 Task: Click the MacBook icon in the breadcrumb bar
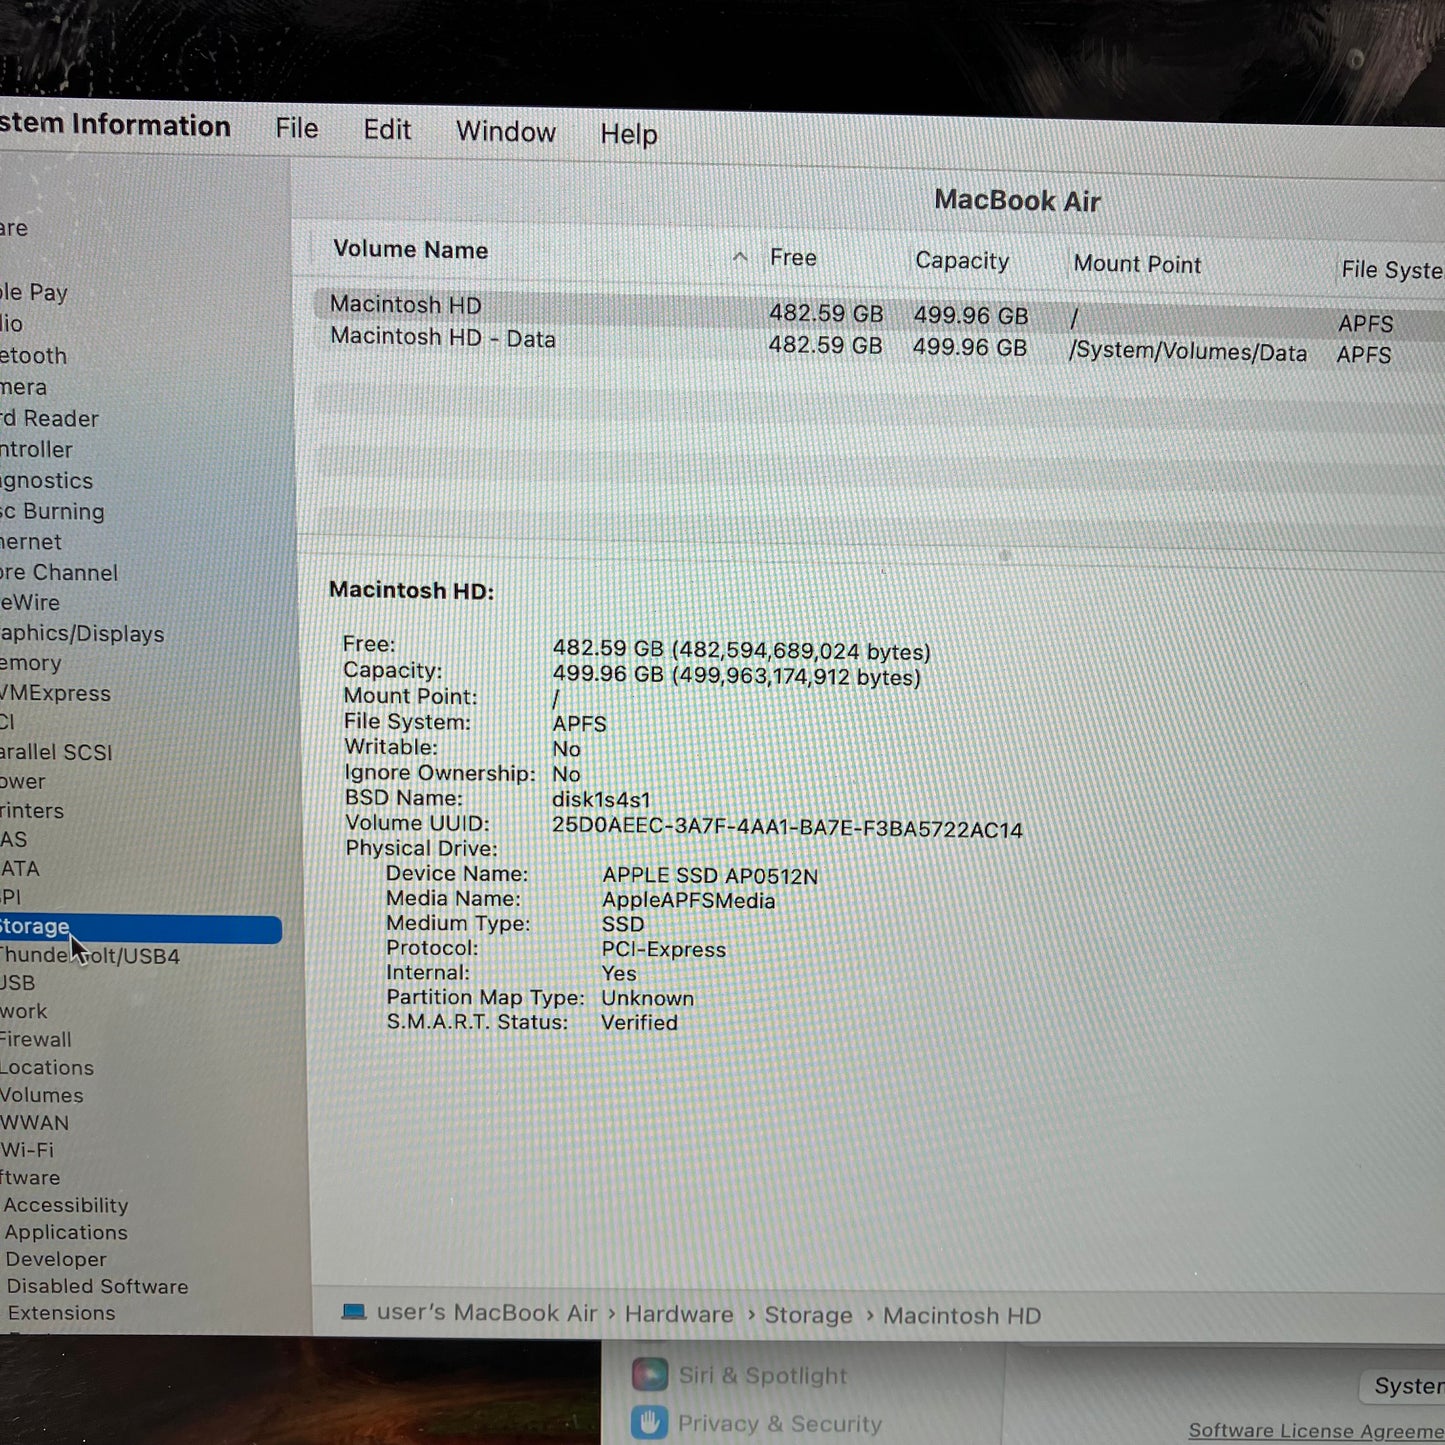[352, 1312]
